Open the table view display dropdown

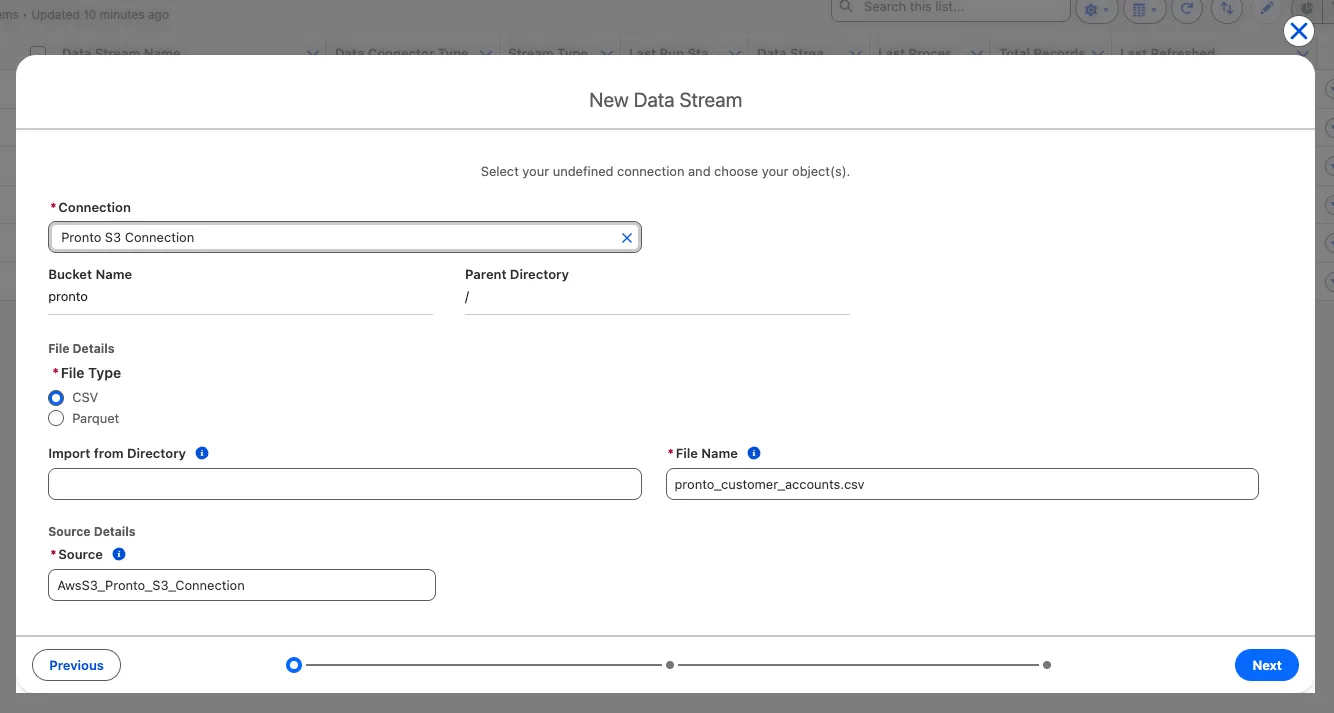point(1141,9)
